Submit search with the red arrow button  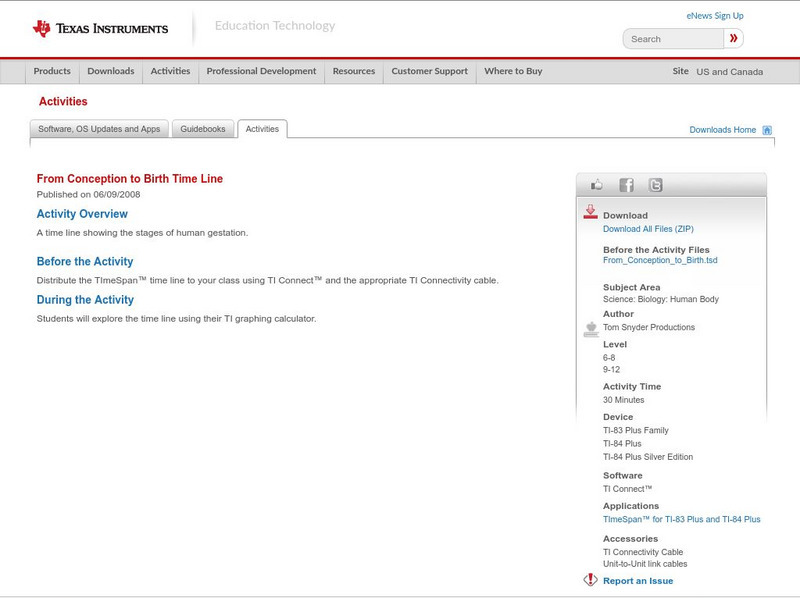pos(734,39)
